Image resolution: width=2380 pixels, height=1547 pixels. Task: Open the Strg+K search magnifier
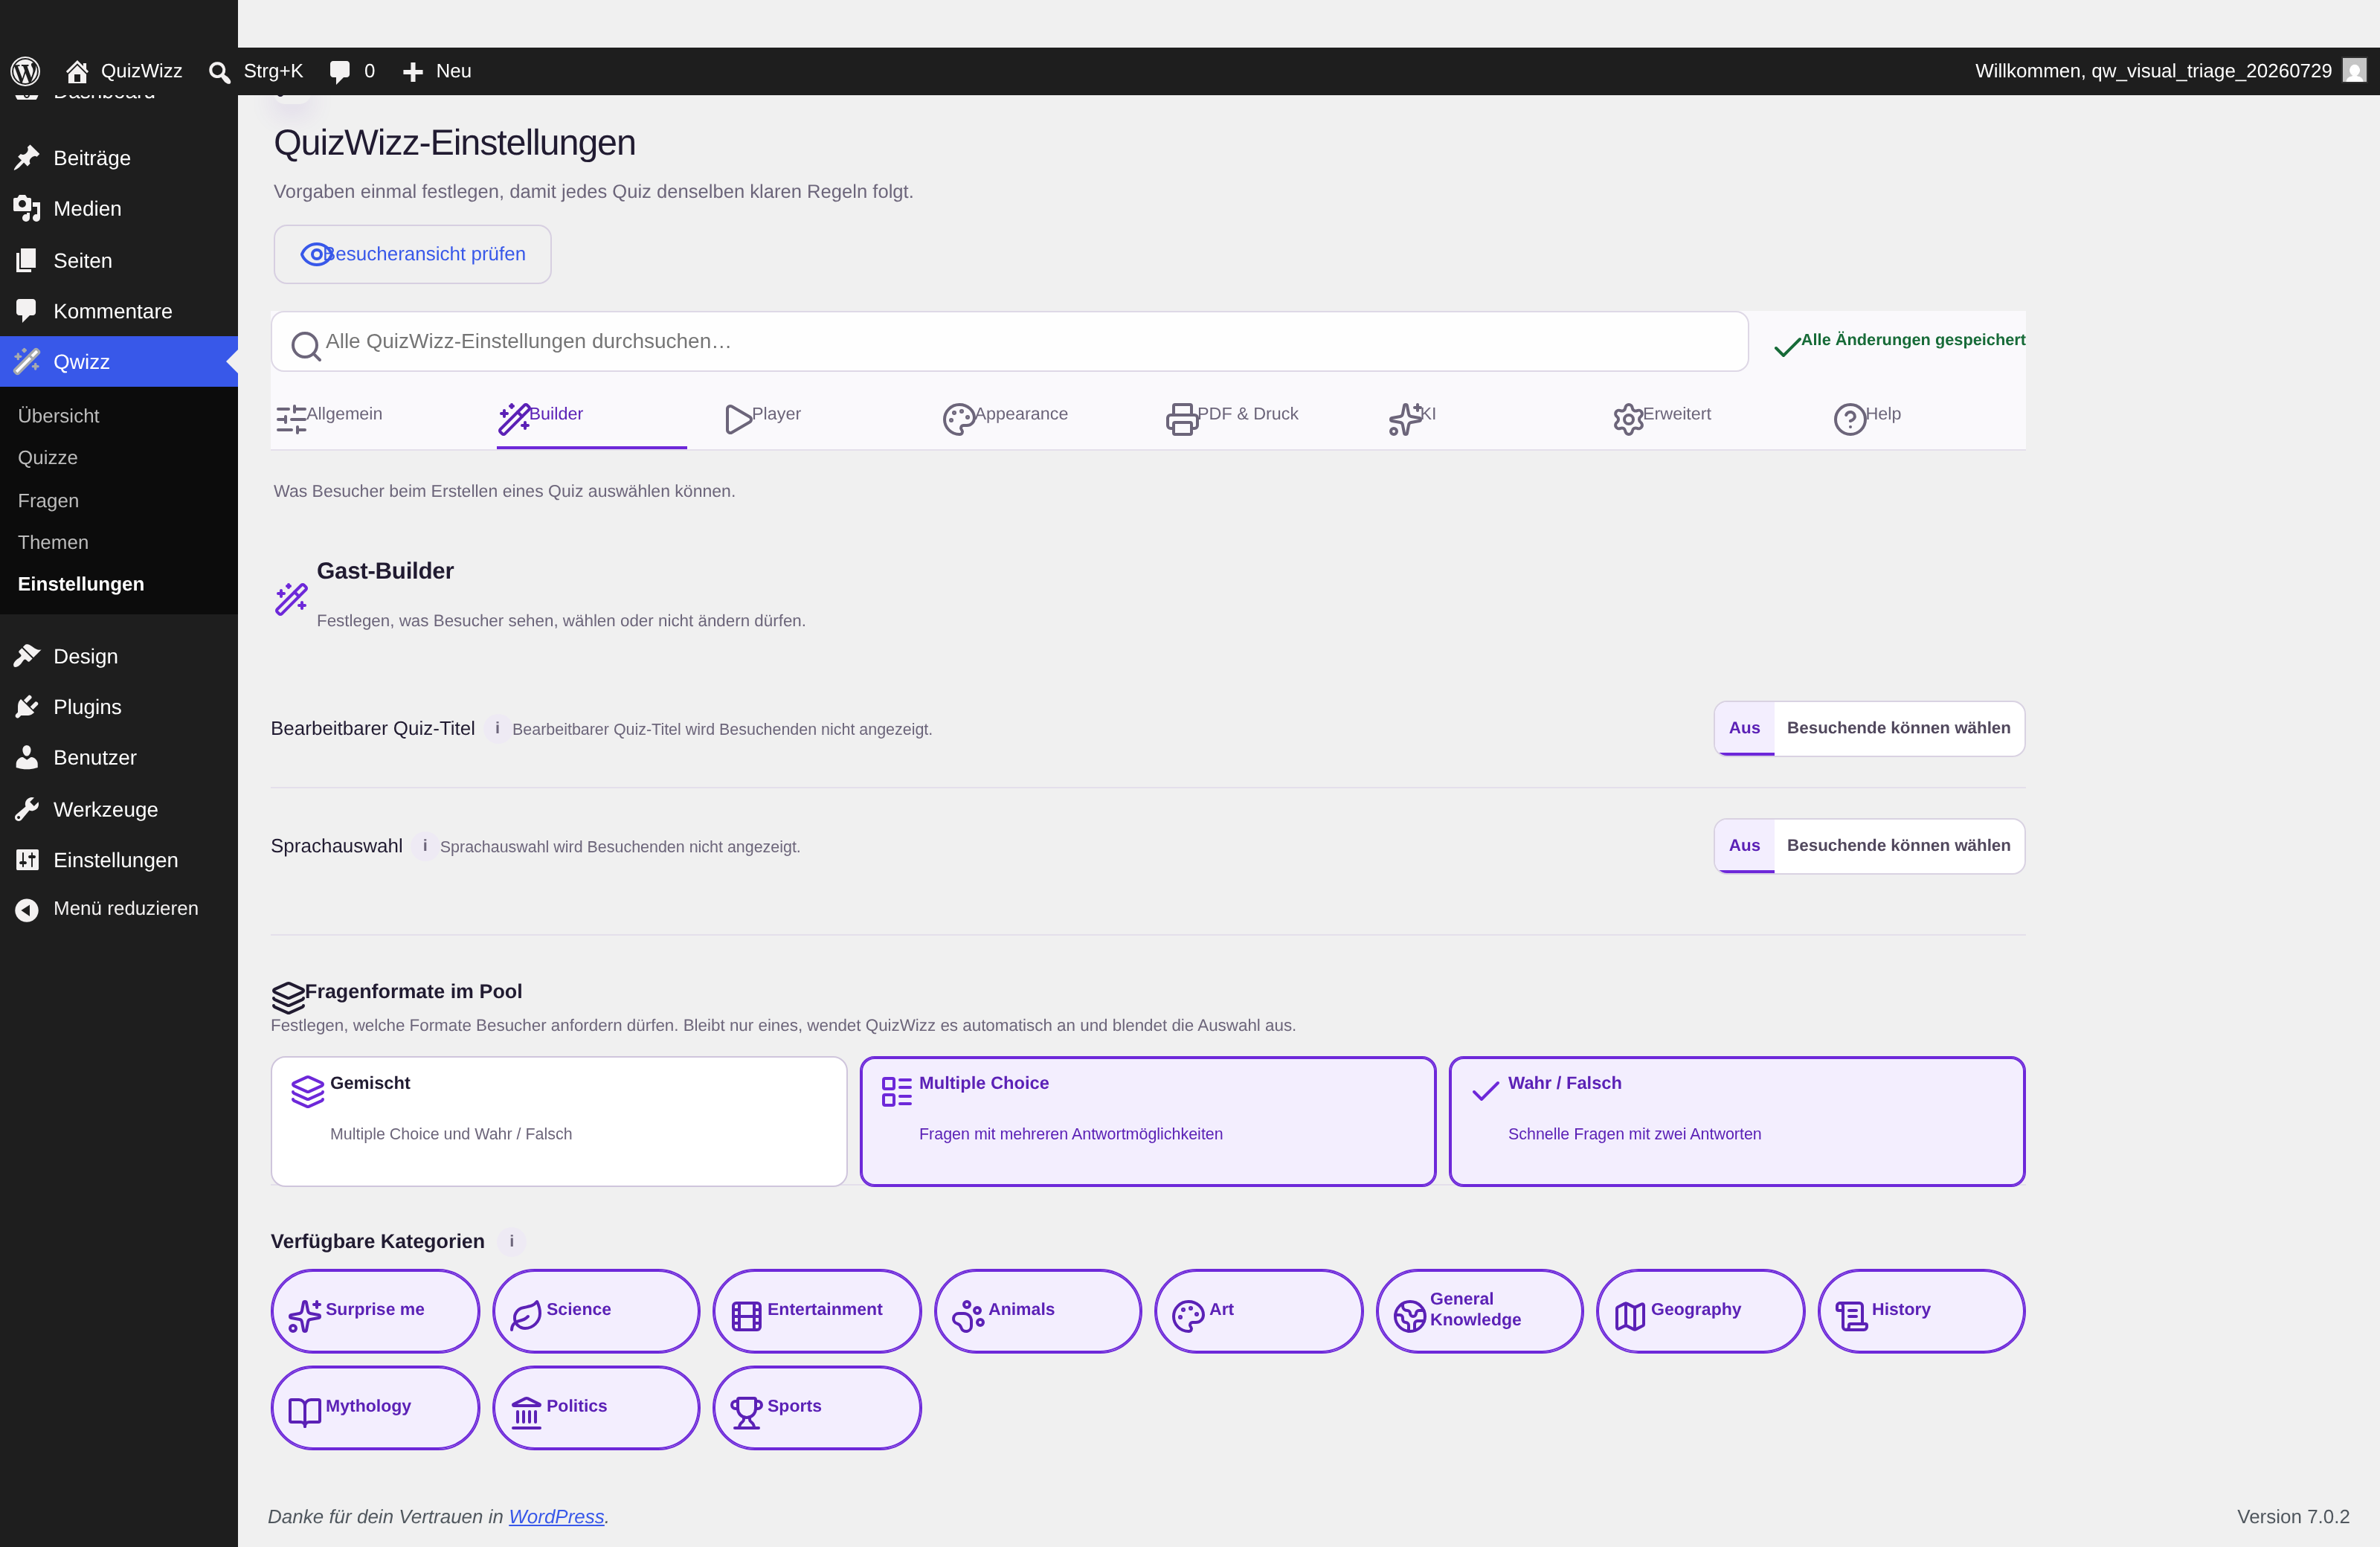[219, 71]
